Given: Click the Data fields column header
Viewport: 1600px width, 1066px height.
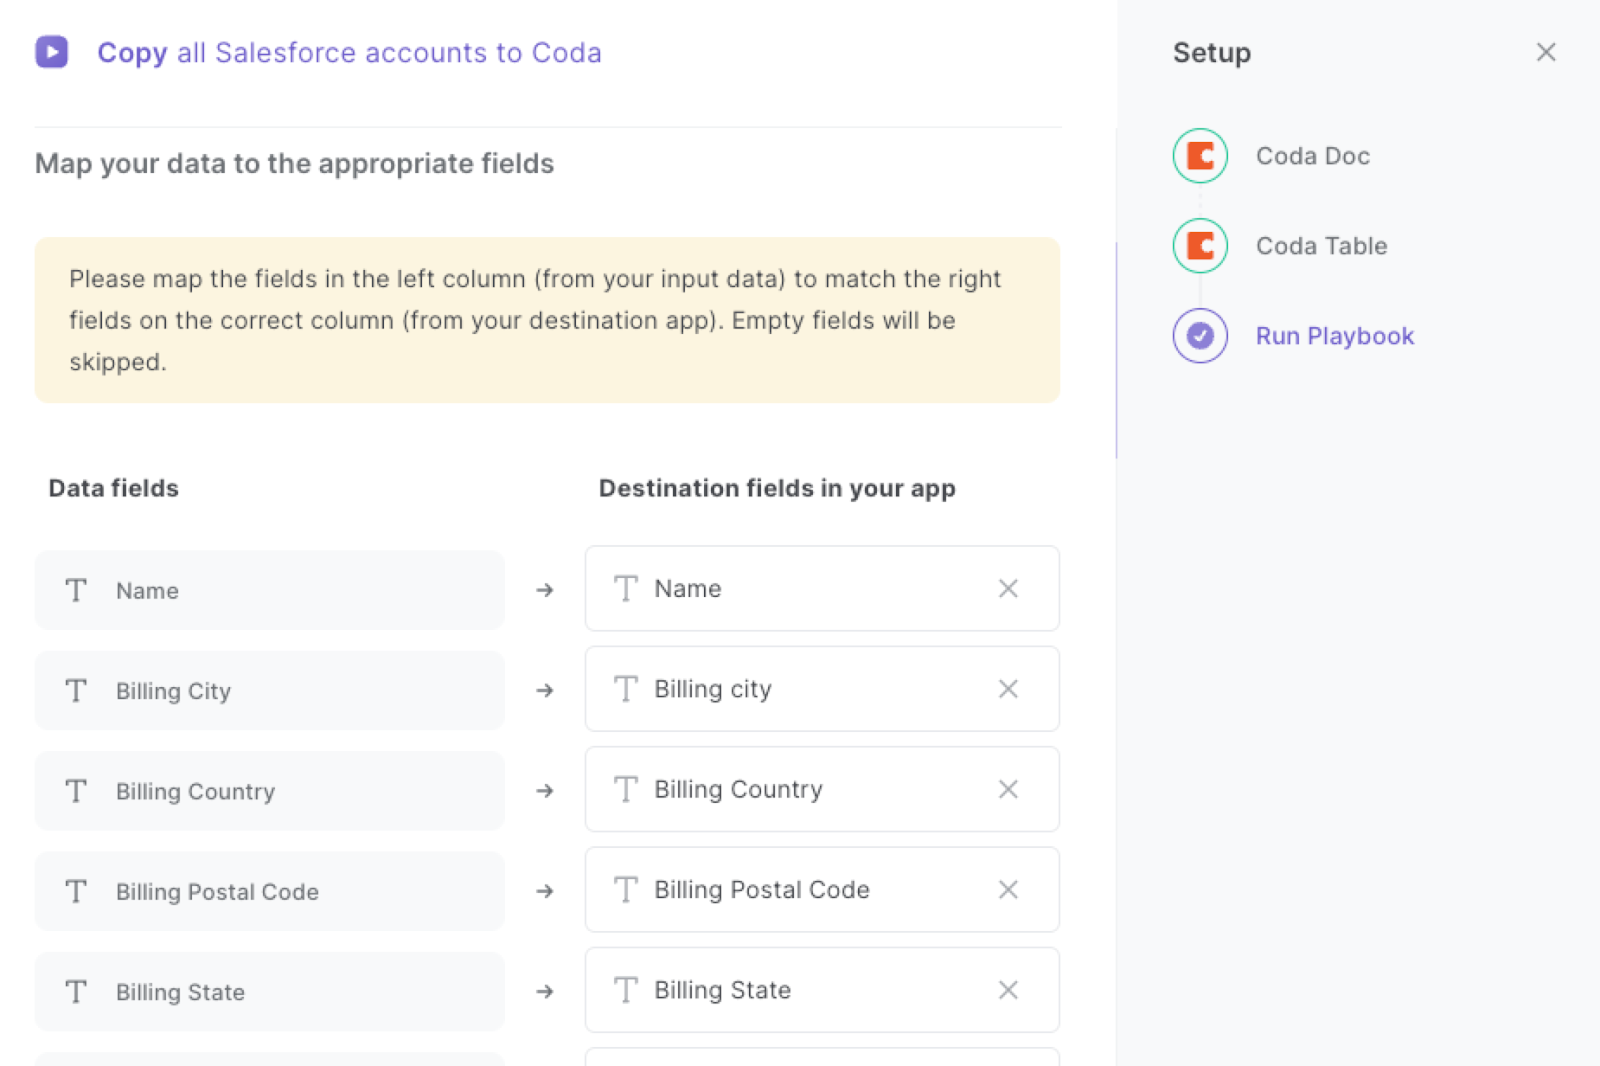Looking at the screenshot, I should [x=114, y=488].
